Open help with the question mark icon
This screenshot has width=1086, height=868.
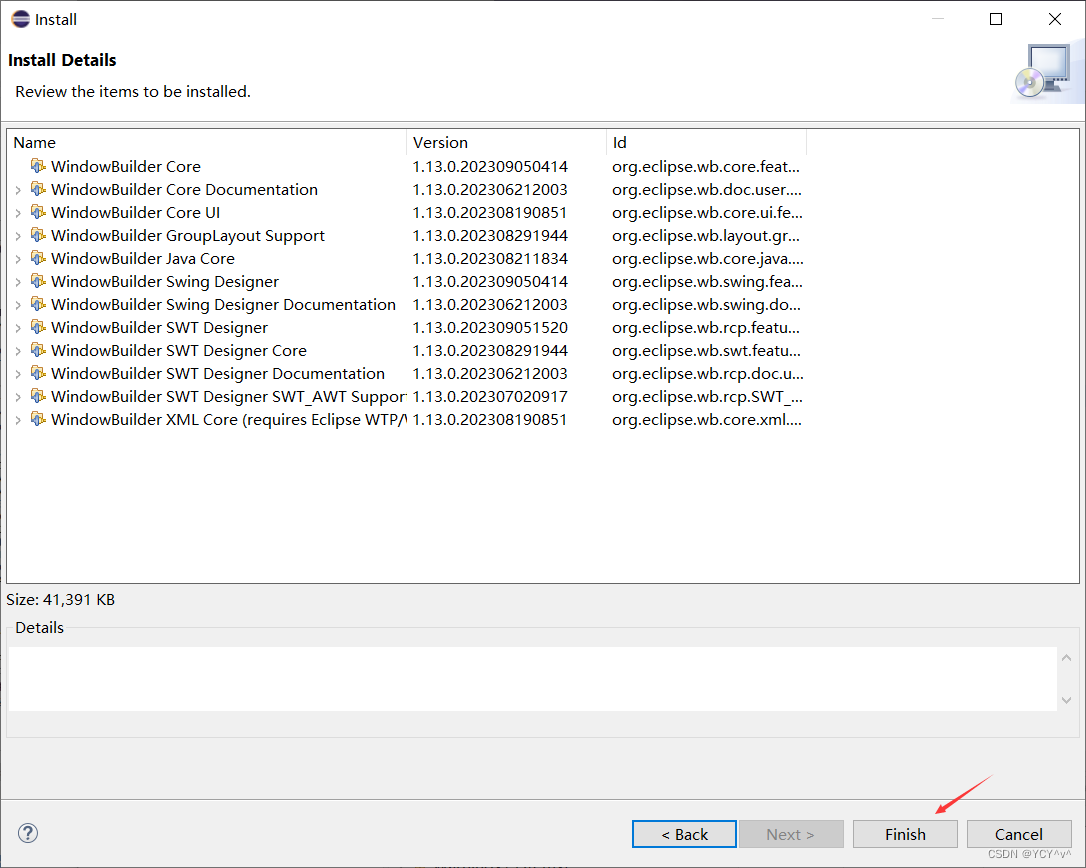[x=28, y=833]
